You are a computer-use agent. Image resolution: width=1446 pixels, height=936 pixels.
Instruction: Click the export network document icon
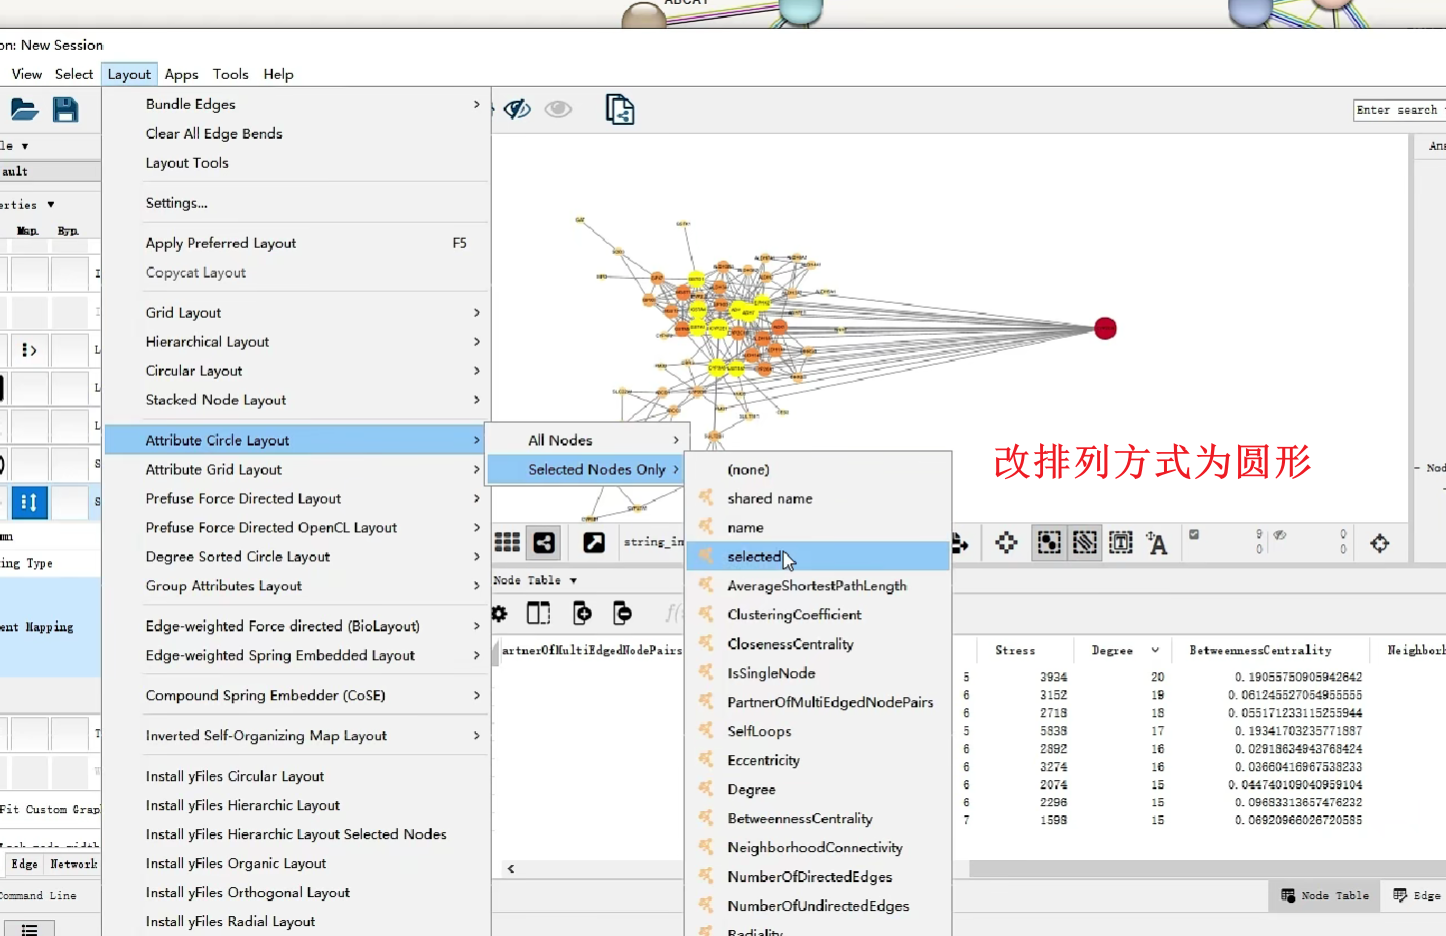click(x=620, y=109)
